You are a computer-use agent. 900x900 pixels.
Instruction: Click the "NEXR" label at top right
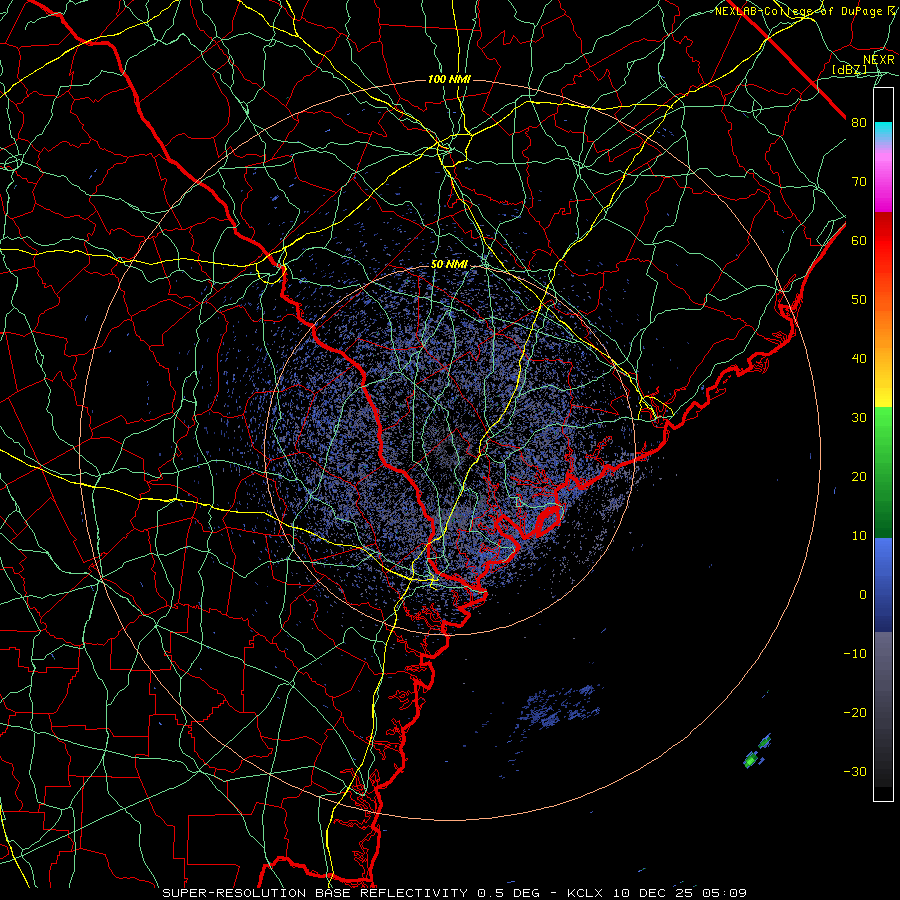(x=878, y=59)
